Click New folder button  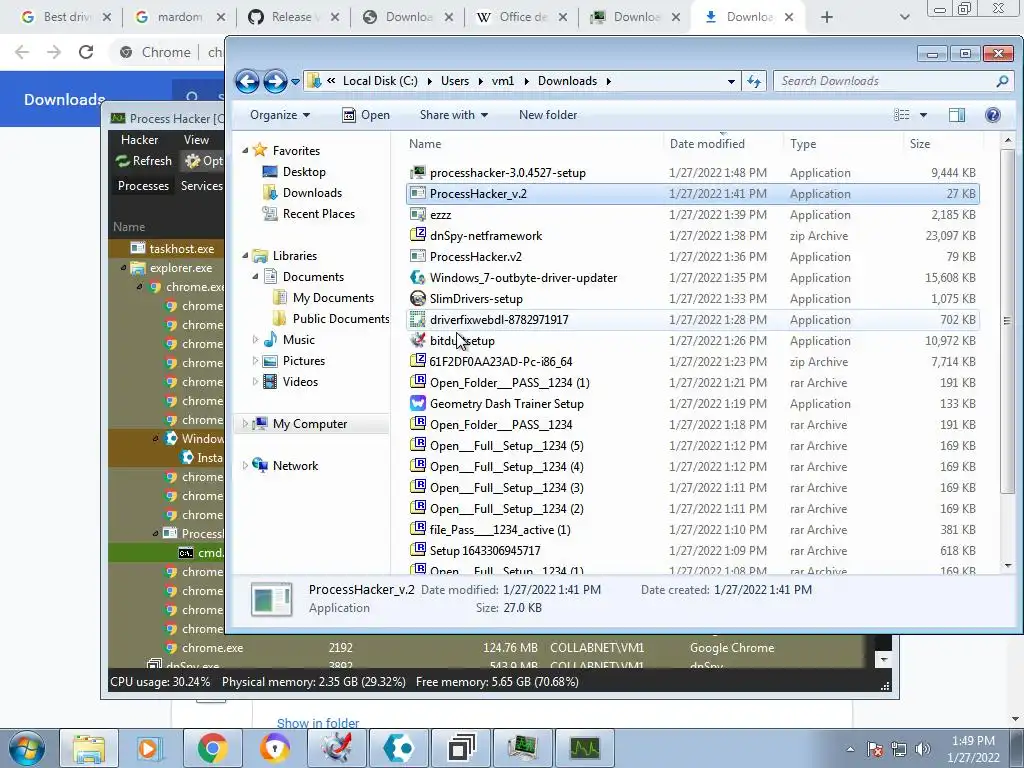click(x=548, y=115)
